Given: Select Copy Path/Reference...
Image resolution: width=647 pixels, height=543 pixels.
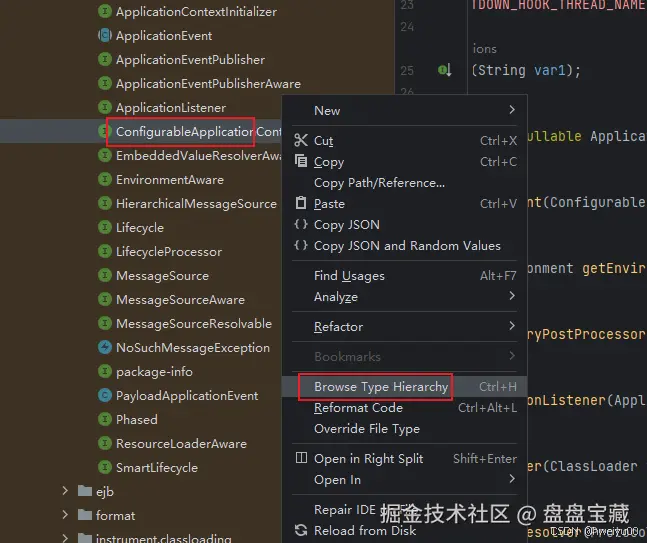Looking at the screenshot, I should 404,183.
